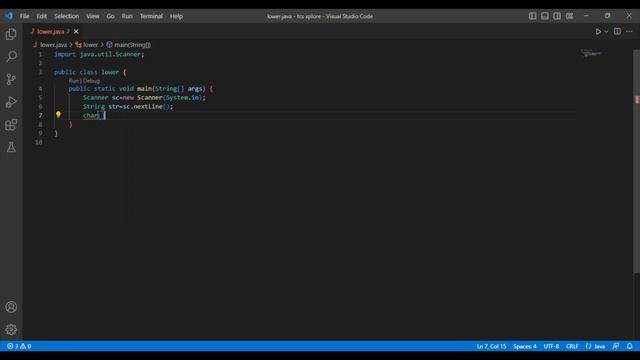Click the feedback icon in status bar
The width and height of the screenshot is (640, 360).
pyautogui.click(x=616, y=346)
